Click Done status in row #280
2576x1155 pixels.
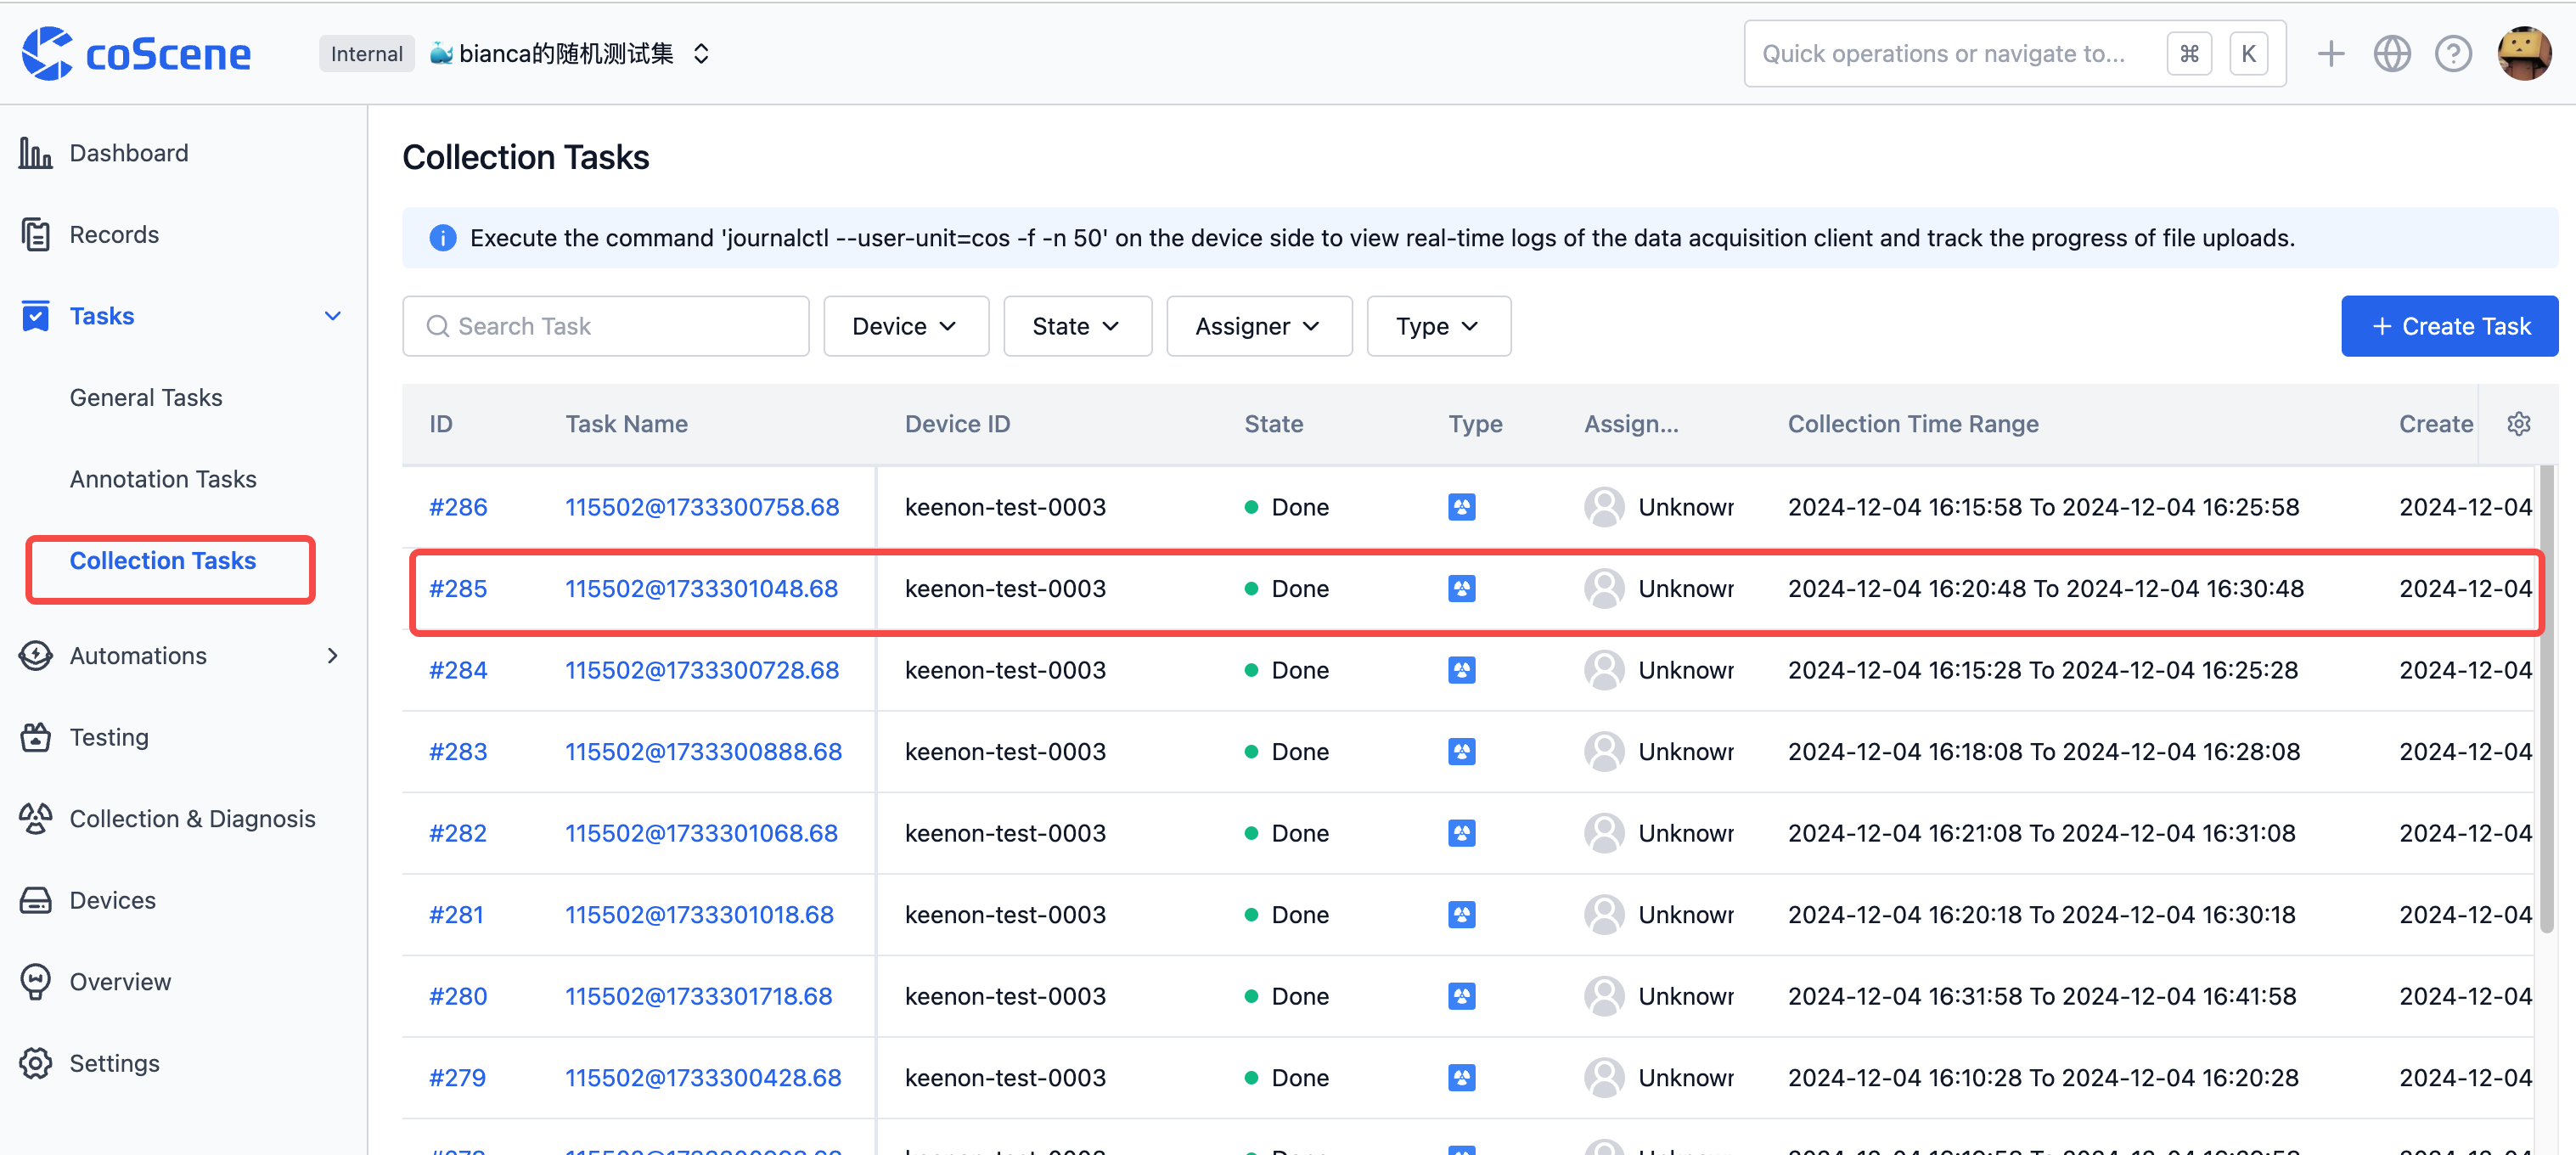pyautogui.click(x=1287, y=996)
